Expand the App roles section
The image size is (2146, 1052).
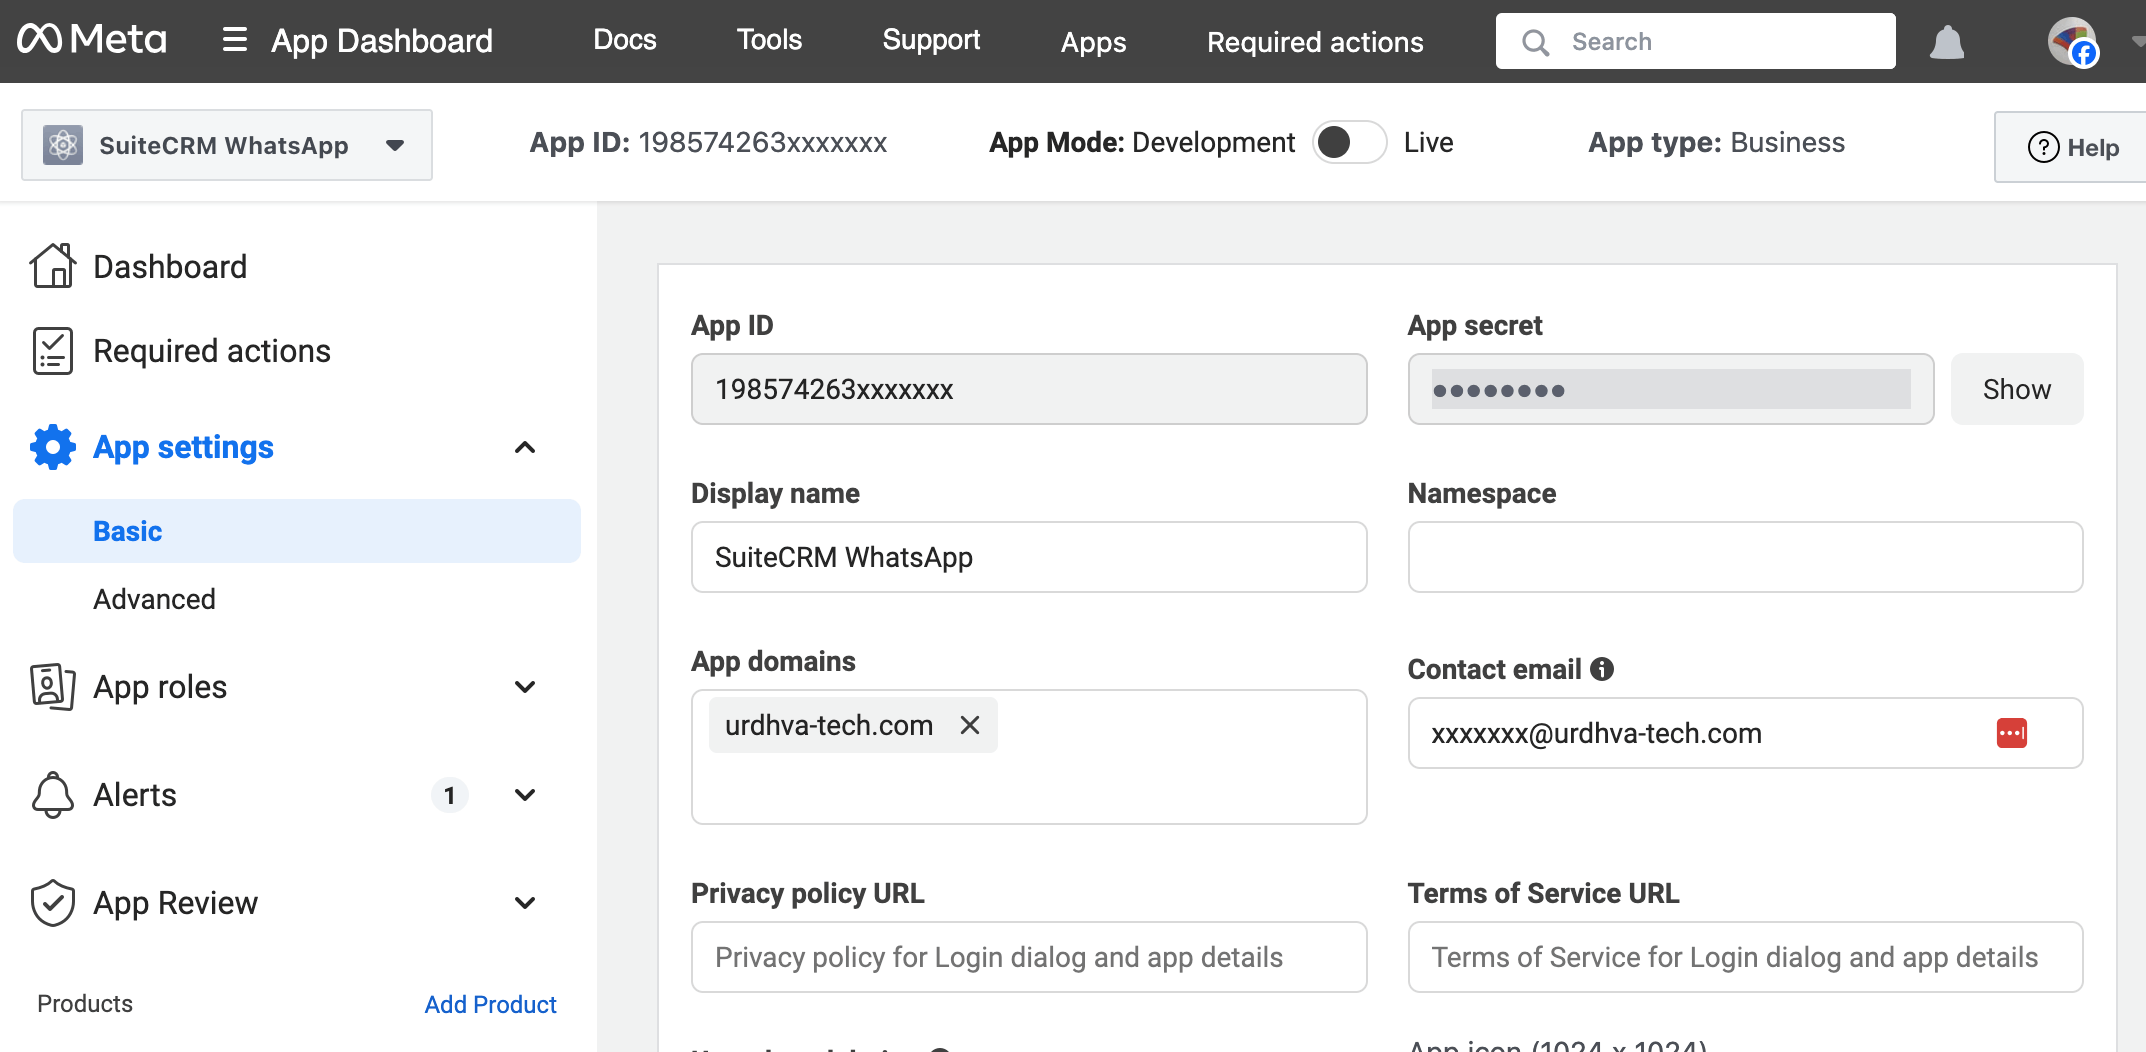(x=524, y=686)
